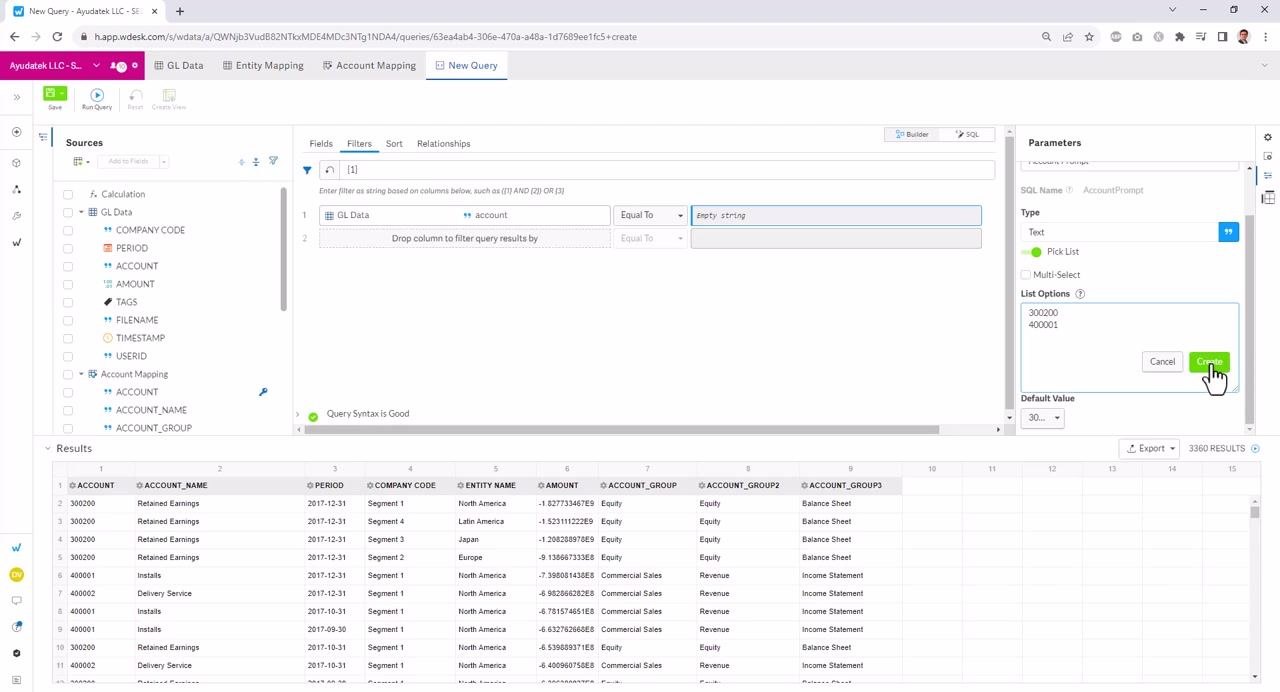Click the Run Query icon

pyautogui.click(x=97, y=95)
